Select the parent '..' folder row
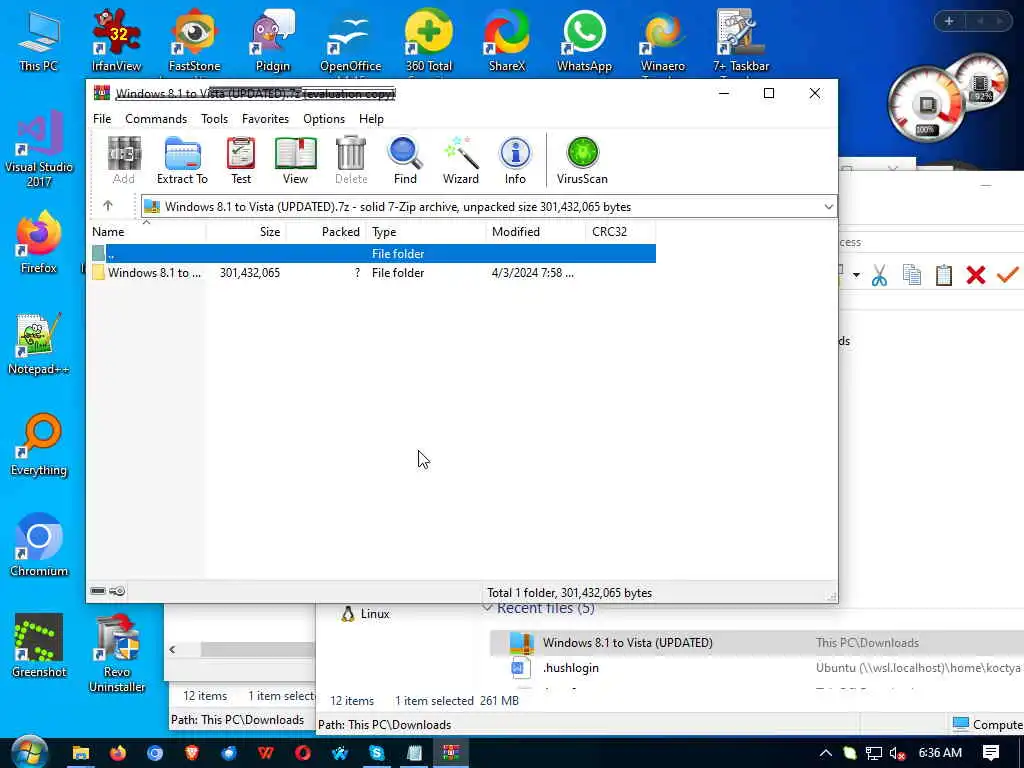Screen dimensions: 1024x768 (x=372, y=253)
